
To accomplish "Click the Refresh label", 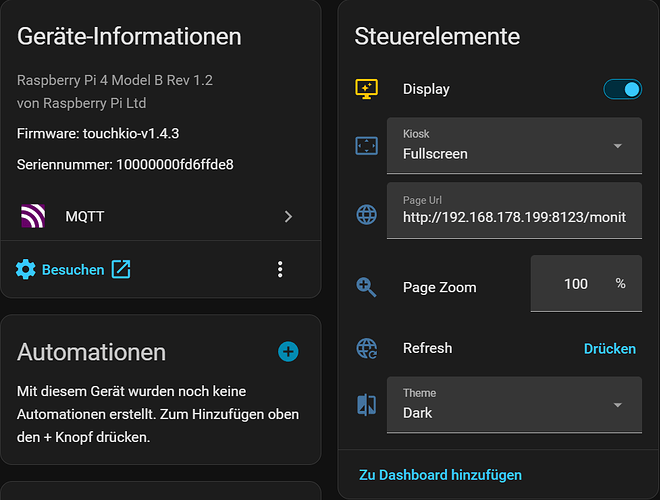I will click(x=428, y=348).
